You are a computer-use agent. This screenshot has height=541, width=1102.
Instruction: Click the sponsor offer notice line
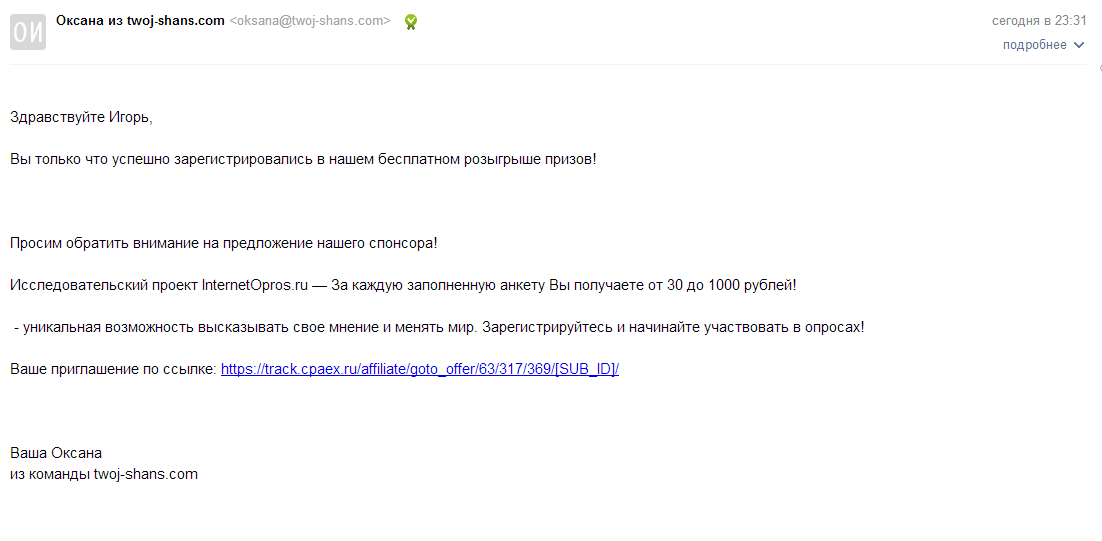point(224,243)
